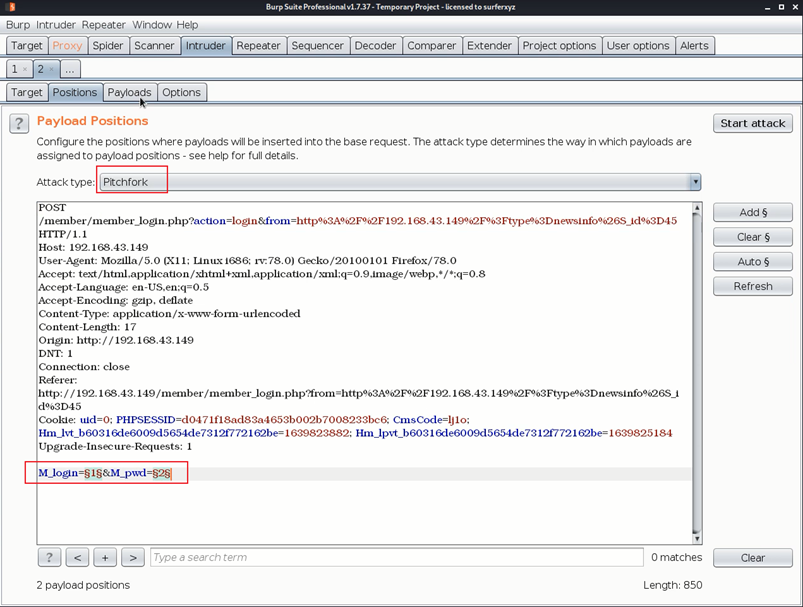Click in the search term field
The width and height of the screenshot is (803, 607).
click(x=396, y=557)
